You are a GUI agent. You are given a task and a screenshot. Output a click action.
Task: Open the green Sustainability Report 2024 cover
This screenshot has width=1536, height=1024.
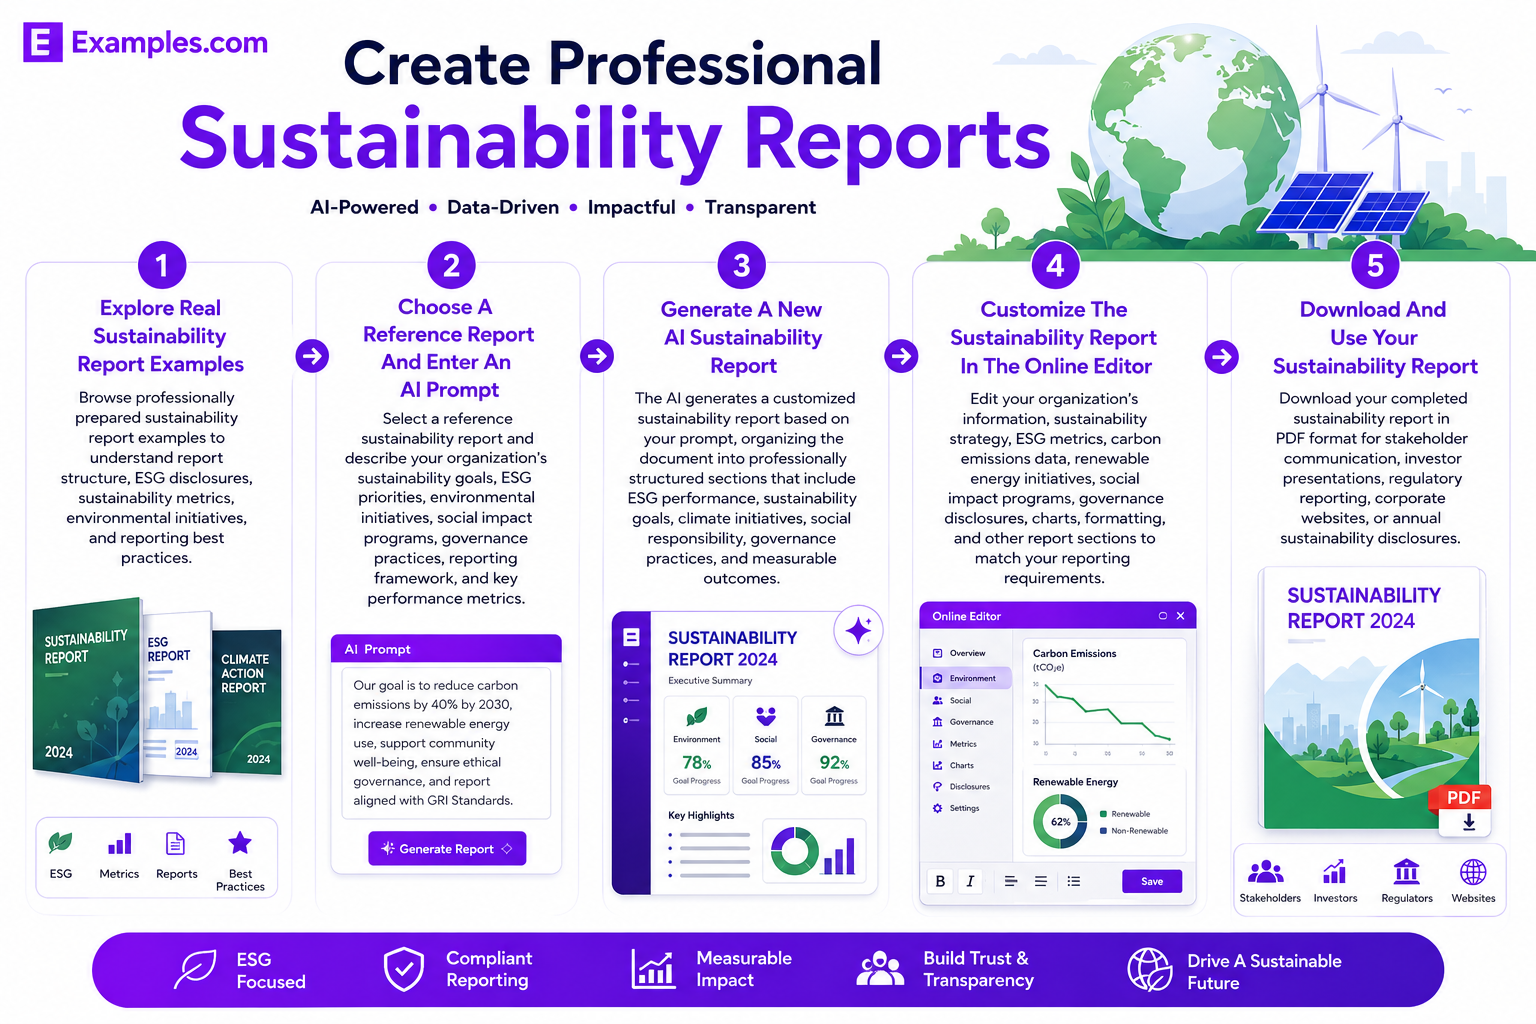88,690
